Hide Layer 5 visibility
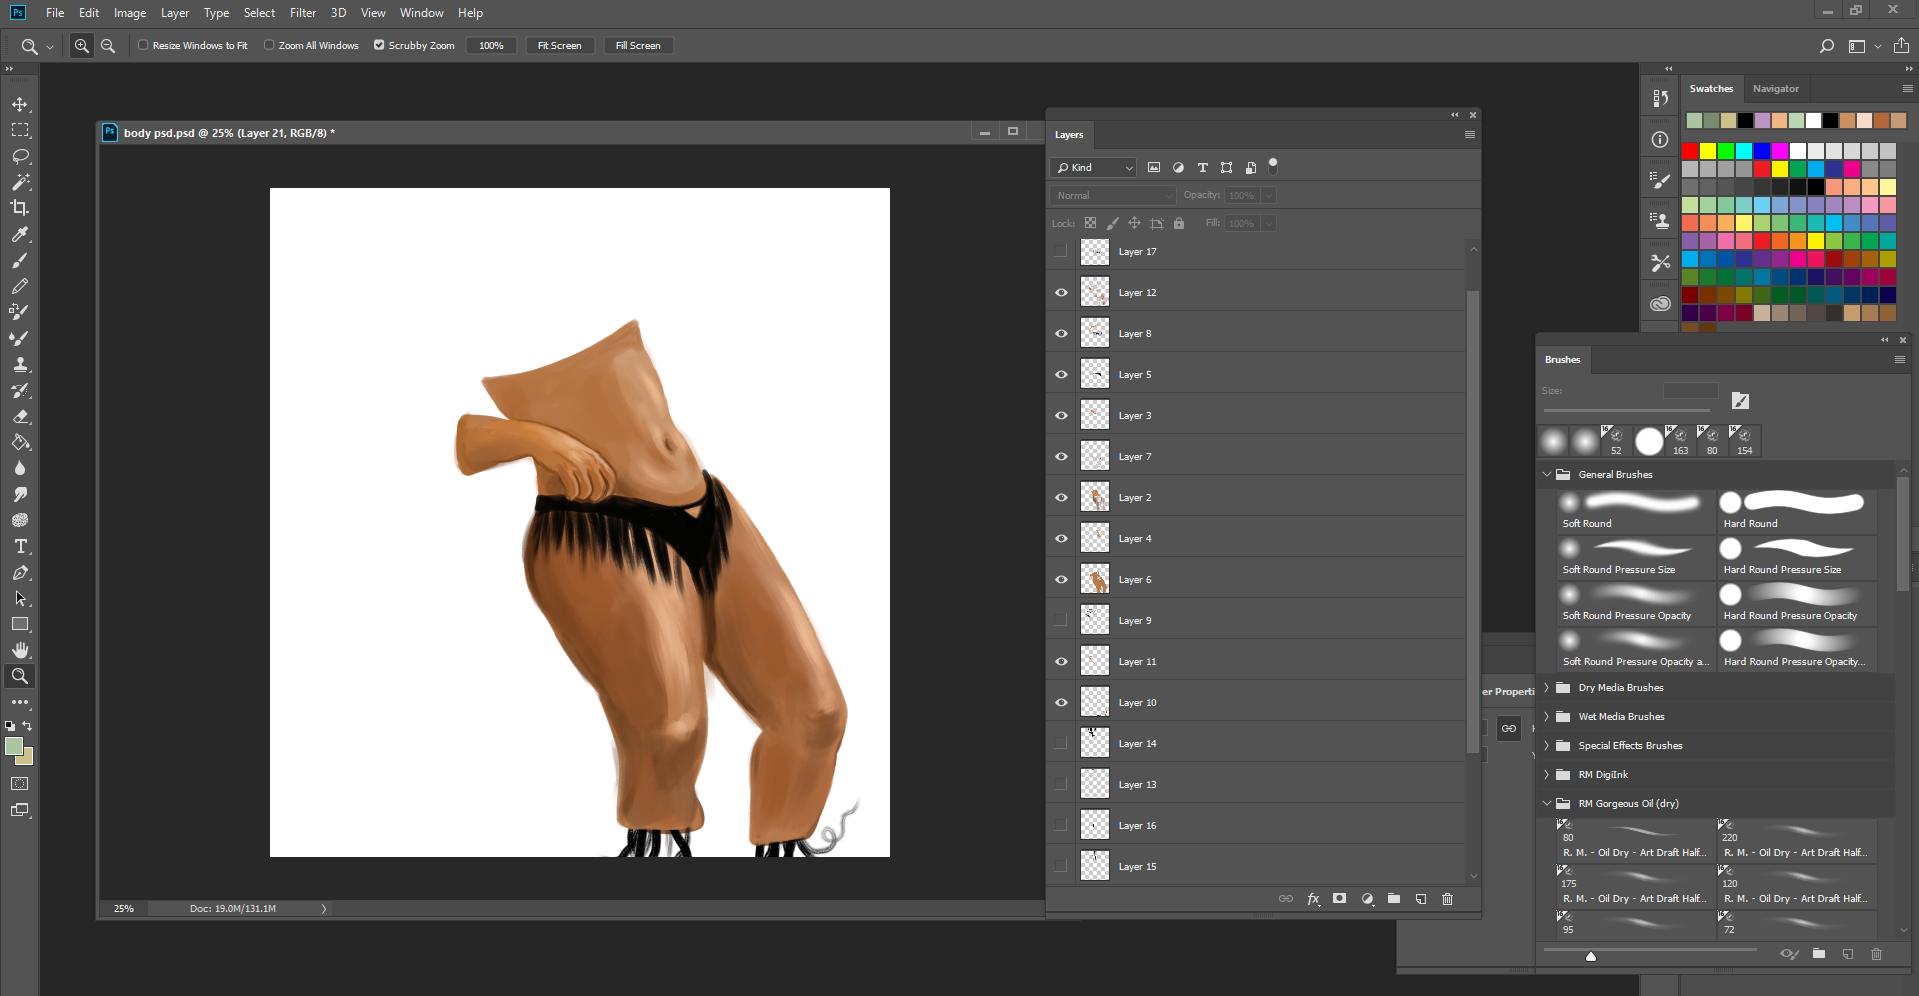Image resolution: width=1919 pixels, height=996 pixels. point(1060,374)
